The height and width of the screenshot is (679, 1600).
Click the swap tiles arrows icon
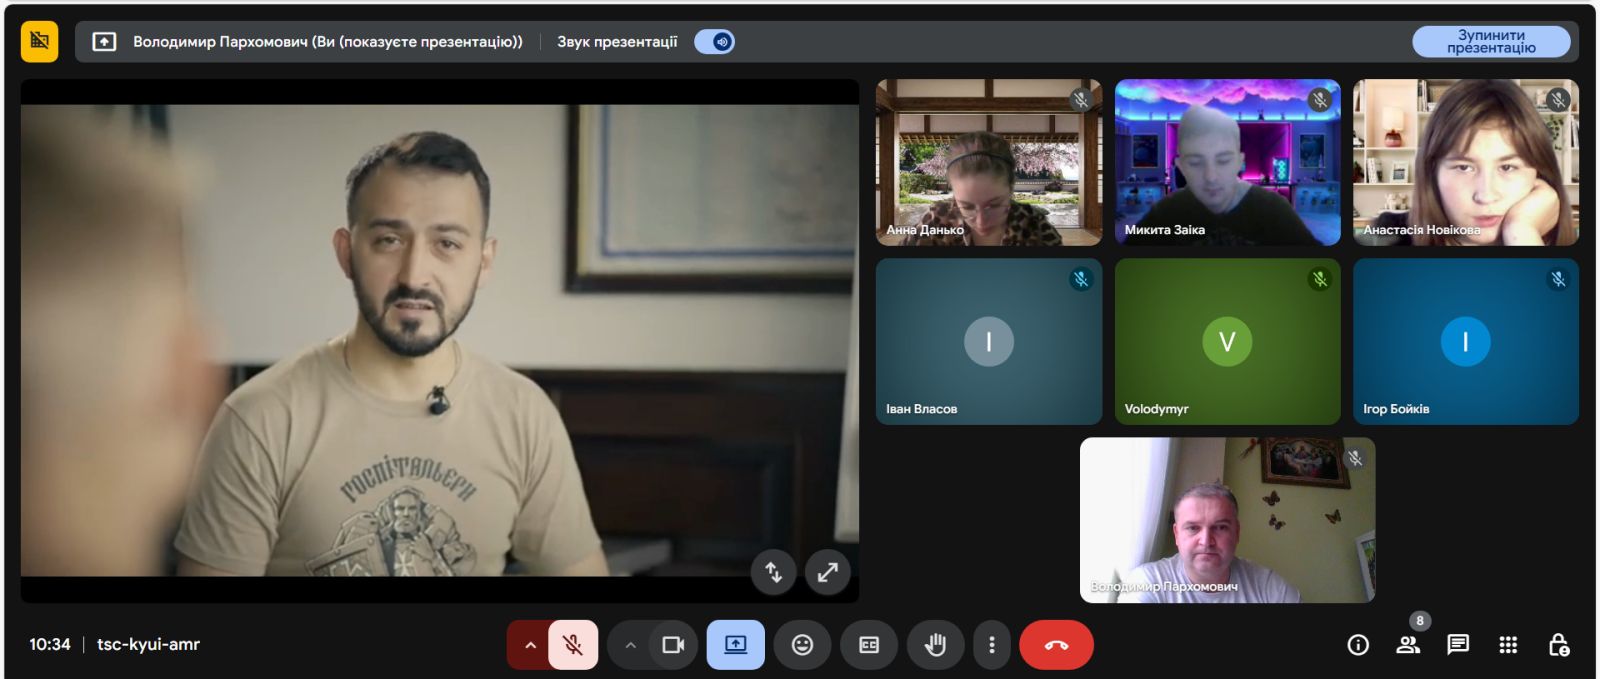tap(773, 572)
